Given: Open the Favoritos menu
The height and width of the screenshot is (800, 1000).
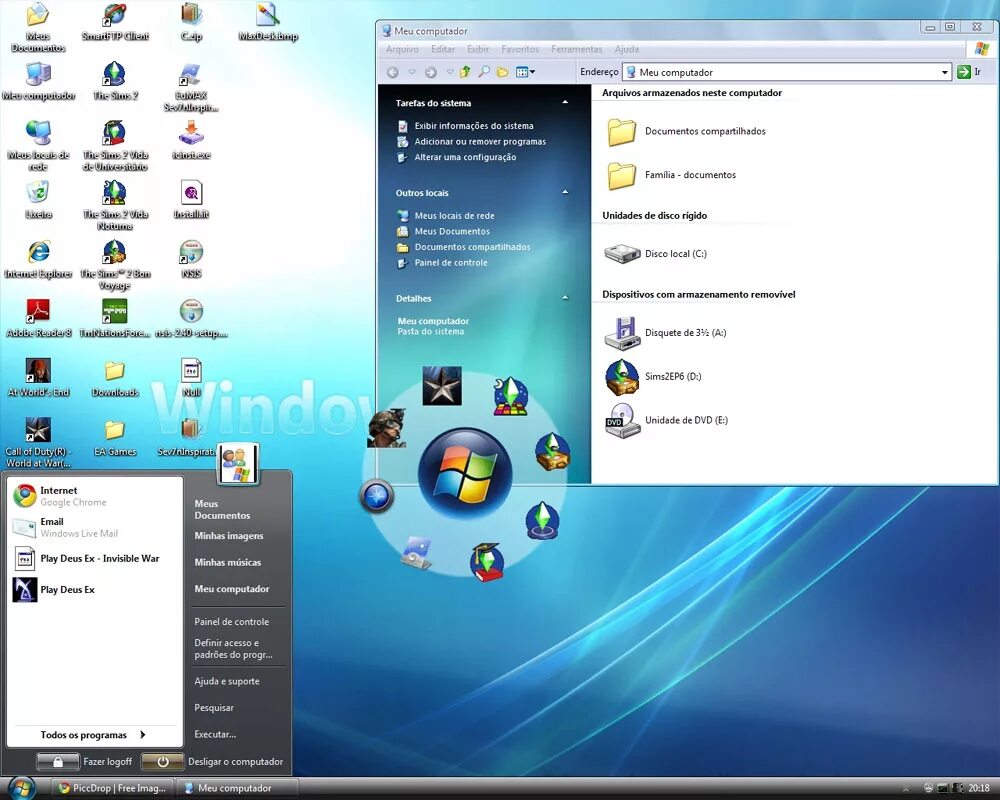Looking at the screenshot, I should coord(520,49).
